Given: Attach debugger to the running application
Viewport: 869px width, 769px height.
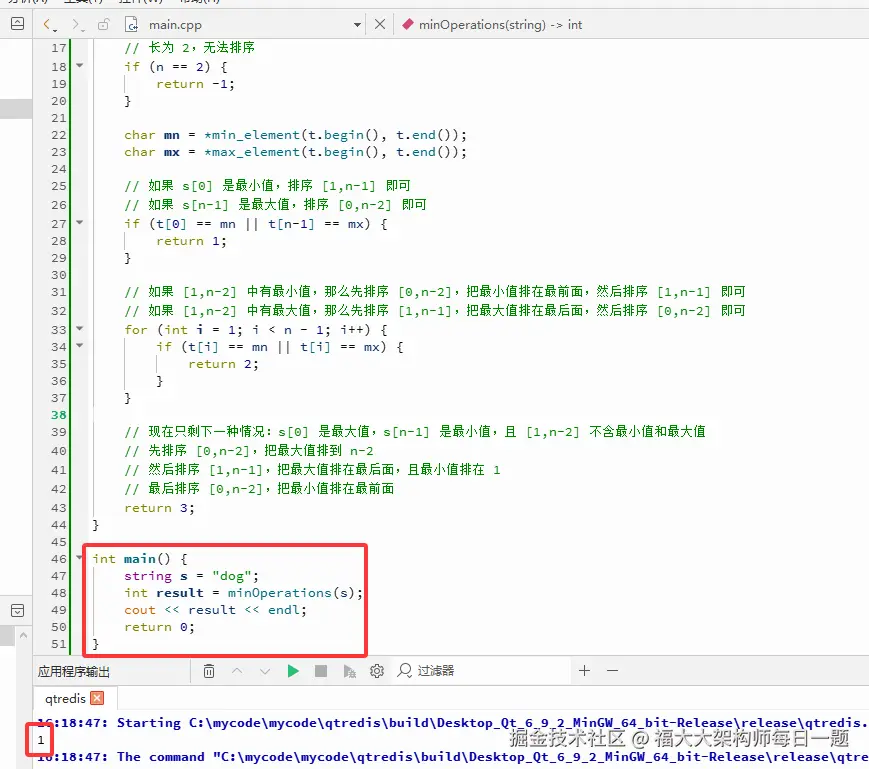Looking at the screenshot, I should [x=349, y=671].
